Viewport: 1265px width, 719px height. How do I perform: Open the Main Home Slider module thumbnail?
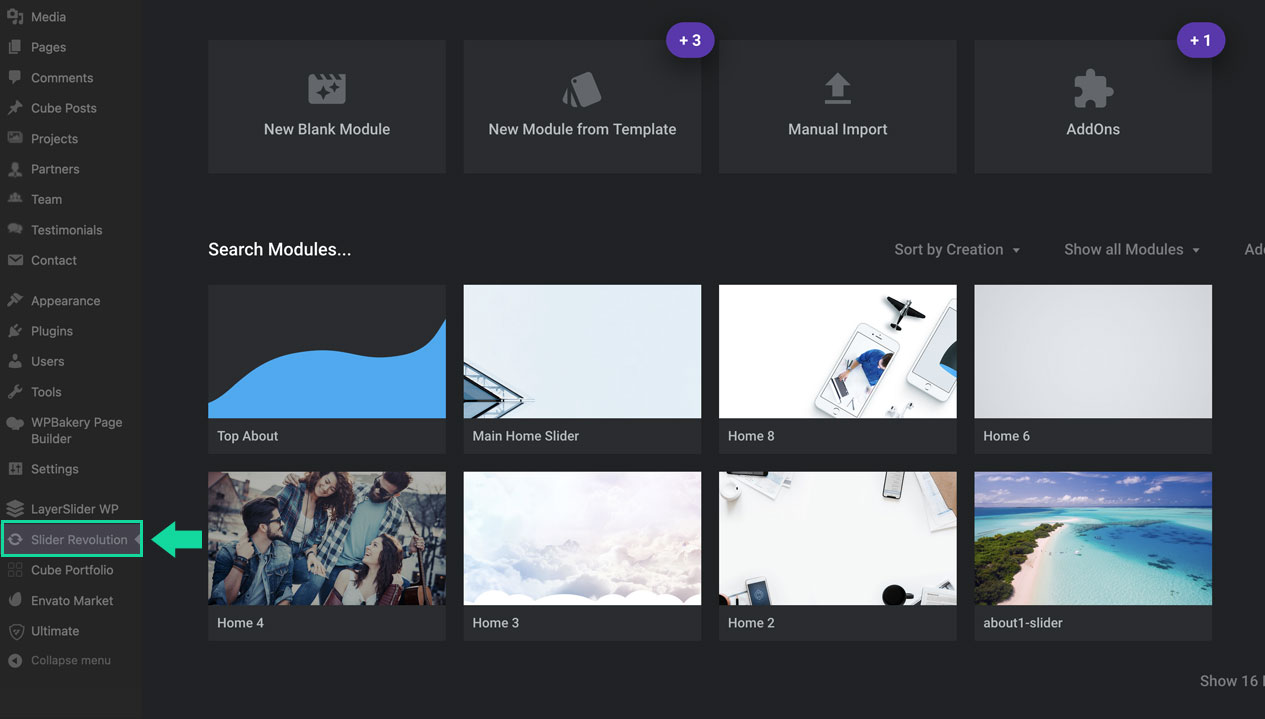coord(582,351)
